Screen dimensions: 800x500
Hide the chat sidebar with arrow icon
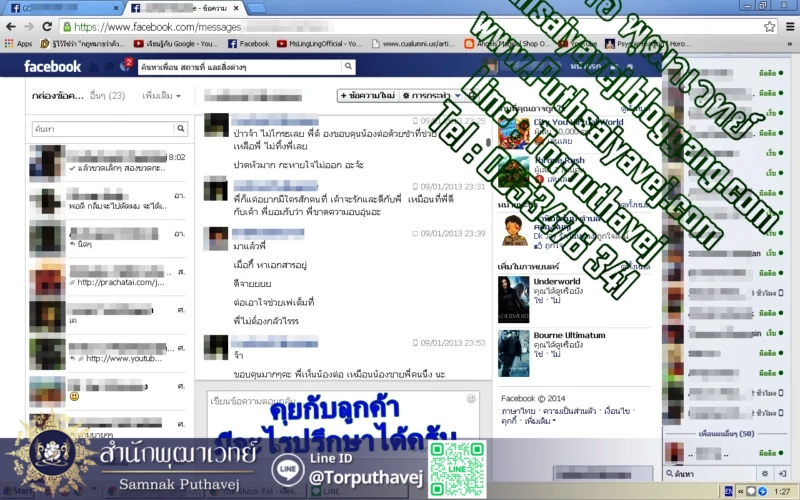click(x=781, y=474)
